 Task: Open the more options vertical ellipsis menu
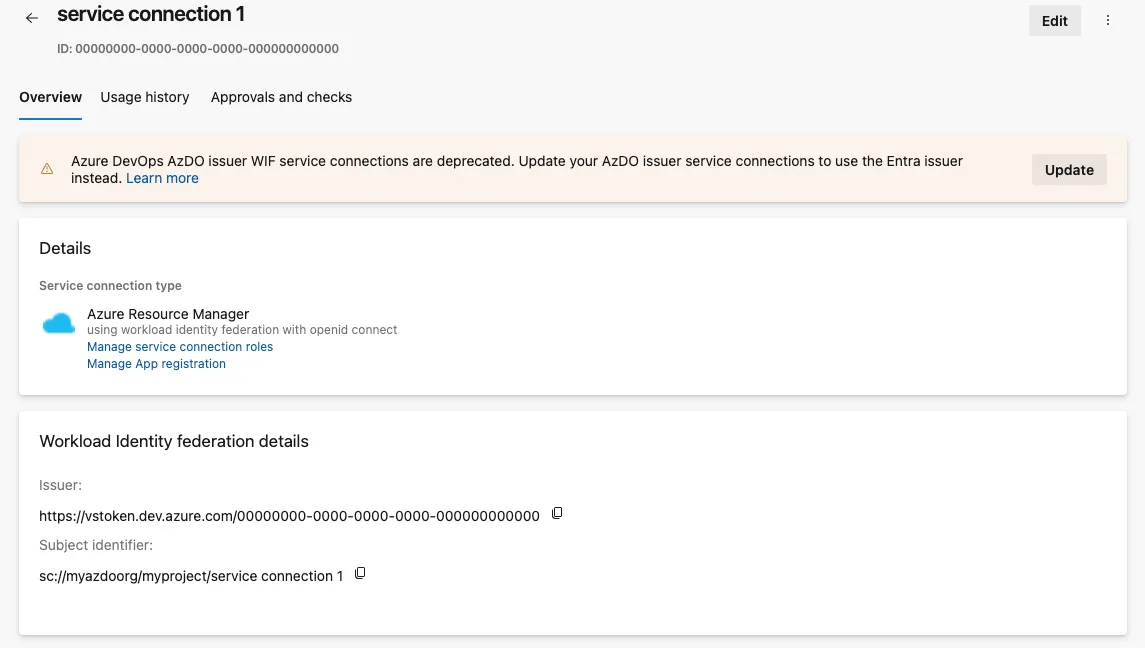coord(1108,20)
